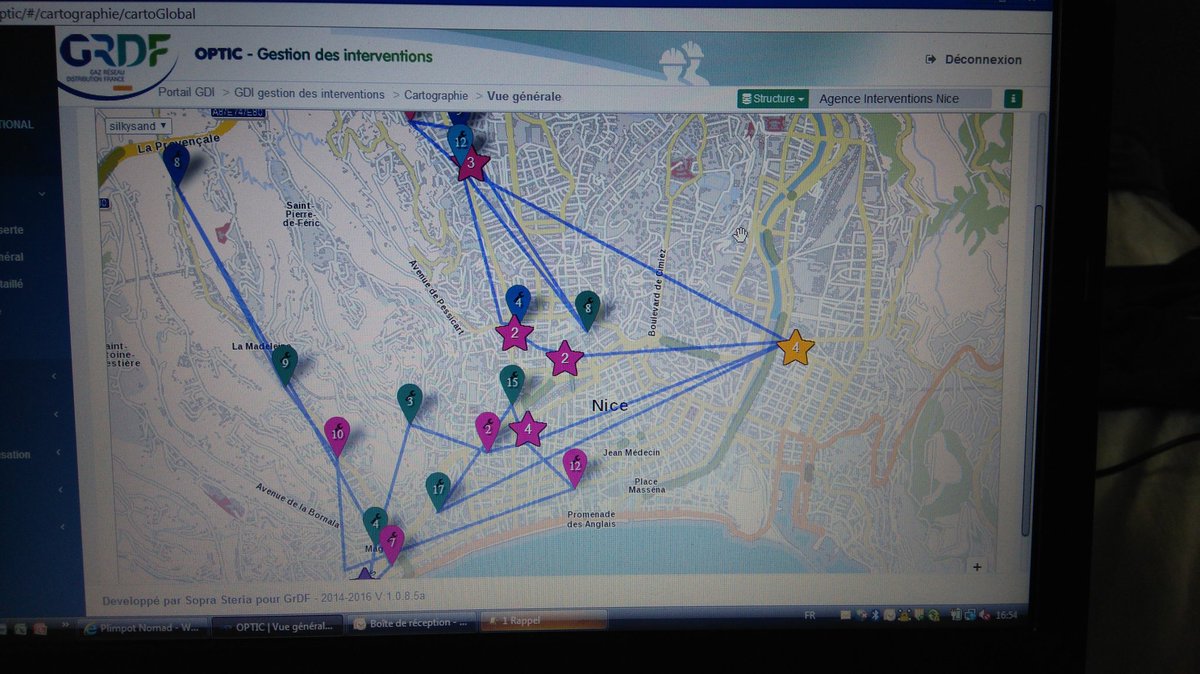
Task: Click the teal pin numbered 15 above Nice label
Action: tap(512, 381)
